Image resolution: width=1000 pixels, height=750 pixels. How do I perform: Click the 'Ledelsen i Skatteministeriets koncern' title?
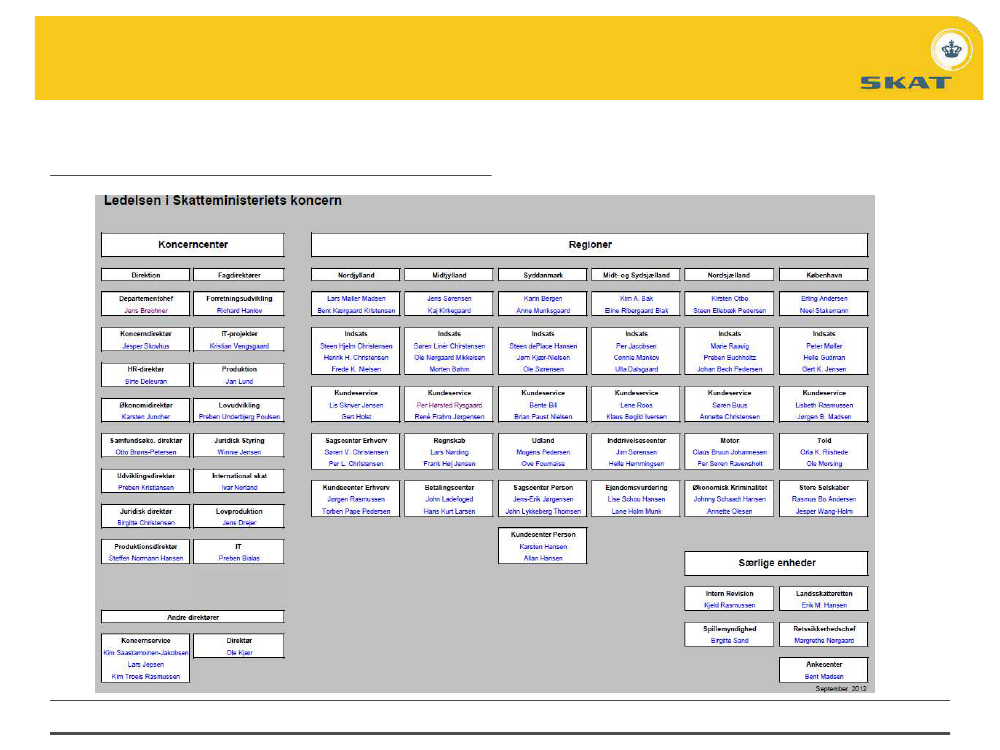[x=223, y=200]
